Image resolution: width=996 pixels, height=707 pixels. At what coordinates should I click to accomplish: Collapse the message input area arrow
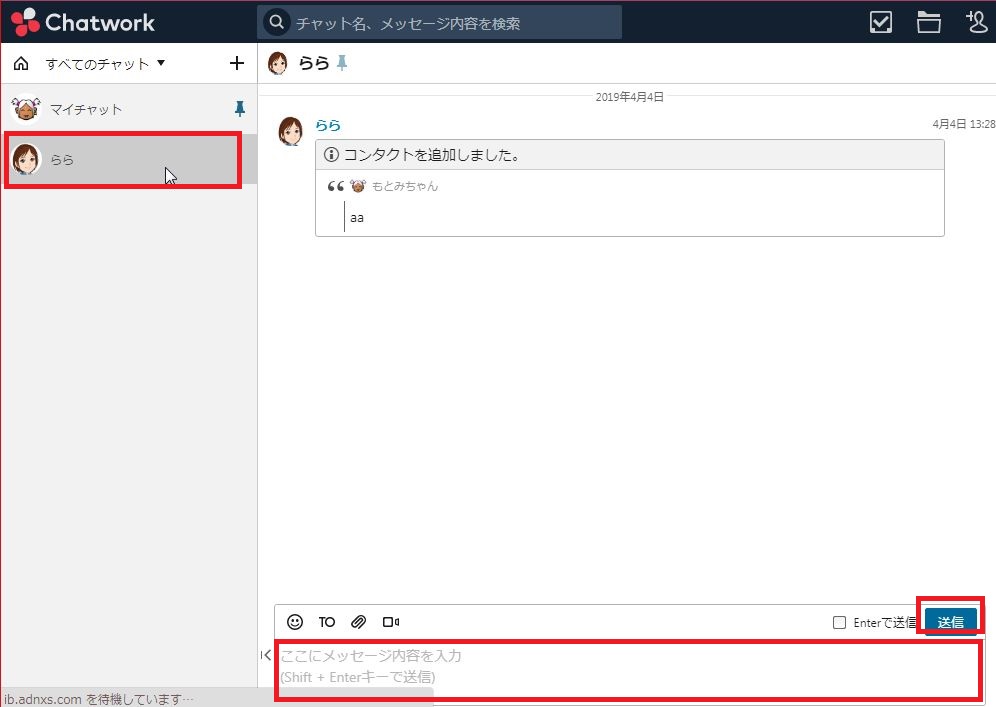[266, 655]
